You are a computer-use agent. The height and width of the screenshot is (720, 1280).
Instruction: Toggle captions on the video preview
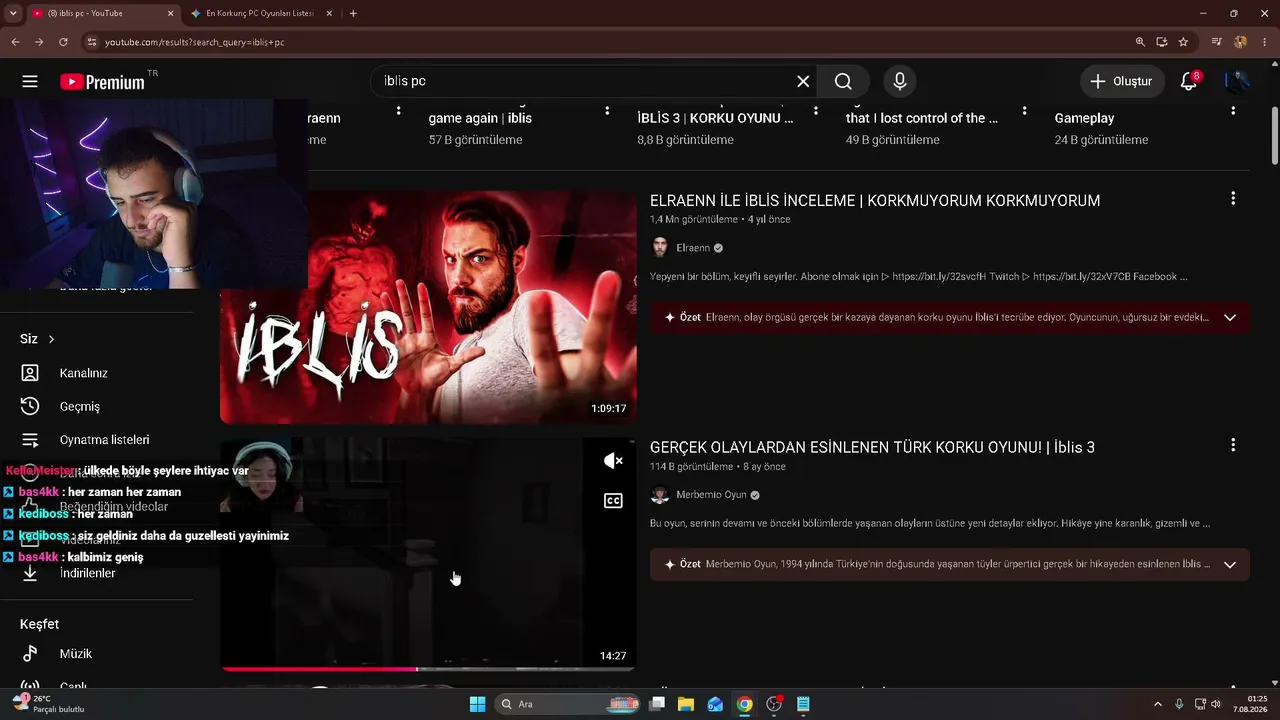coord(613,501)
